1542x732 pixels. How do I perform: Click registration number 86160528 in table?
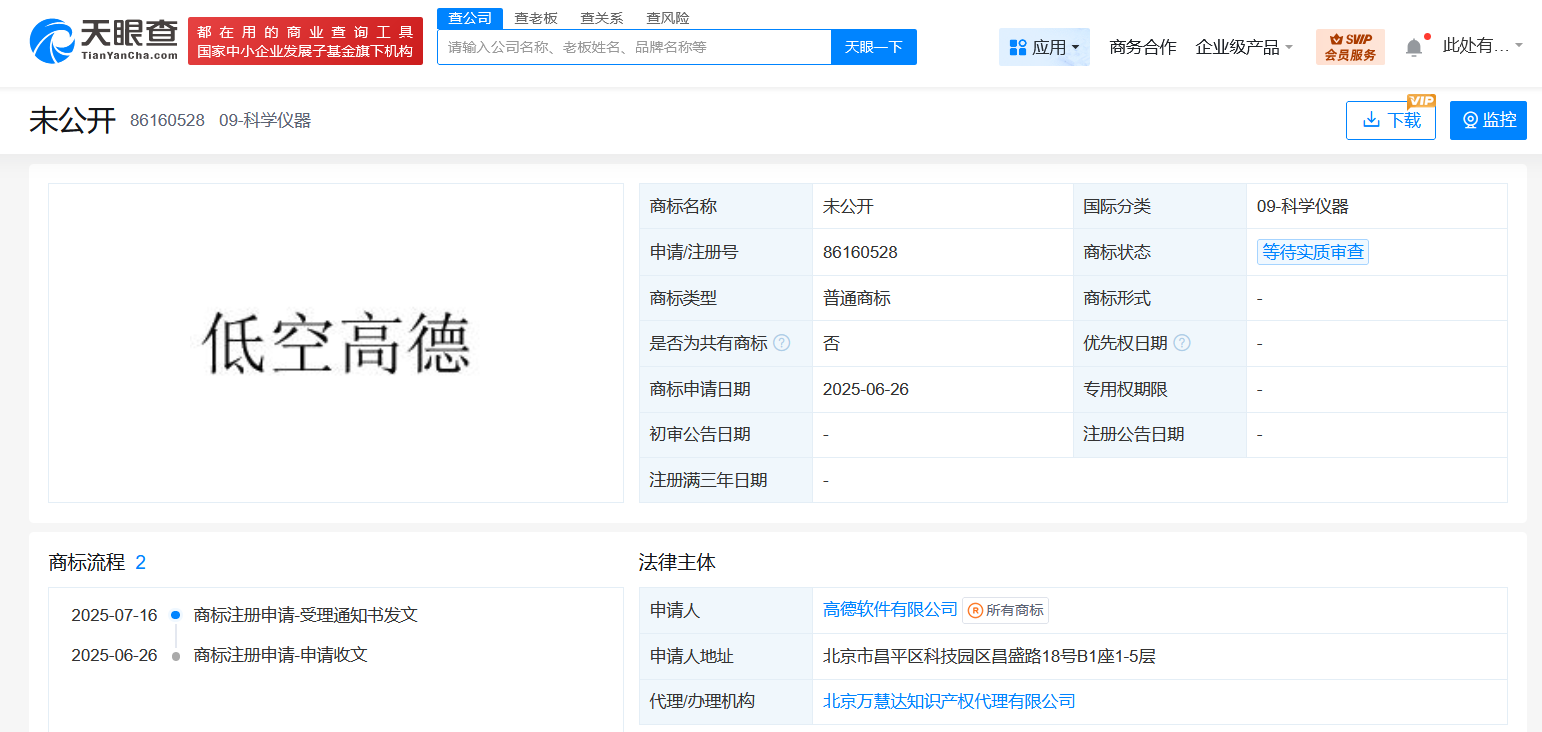pyautogui.click(x=860, y=252)
